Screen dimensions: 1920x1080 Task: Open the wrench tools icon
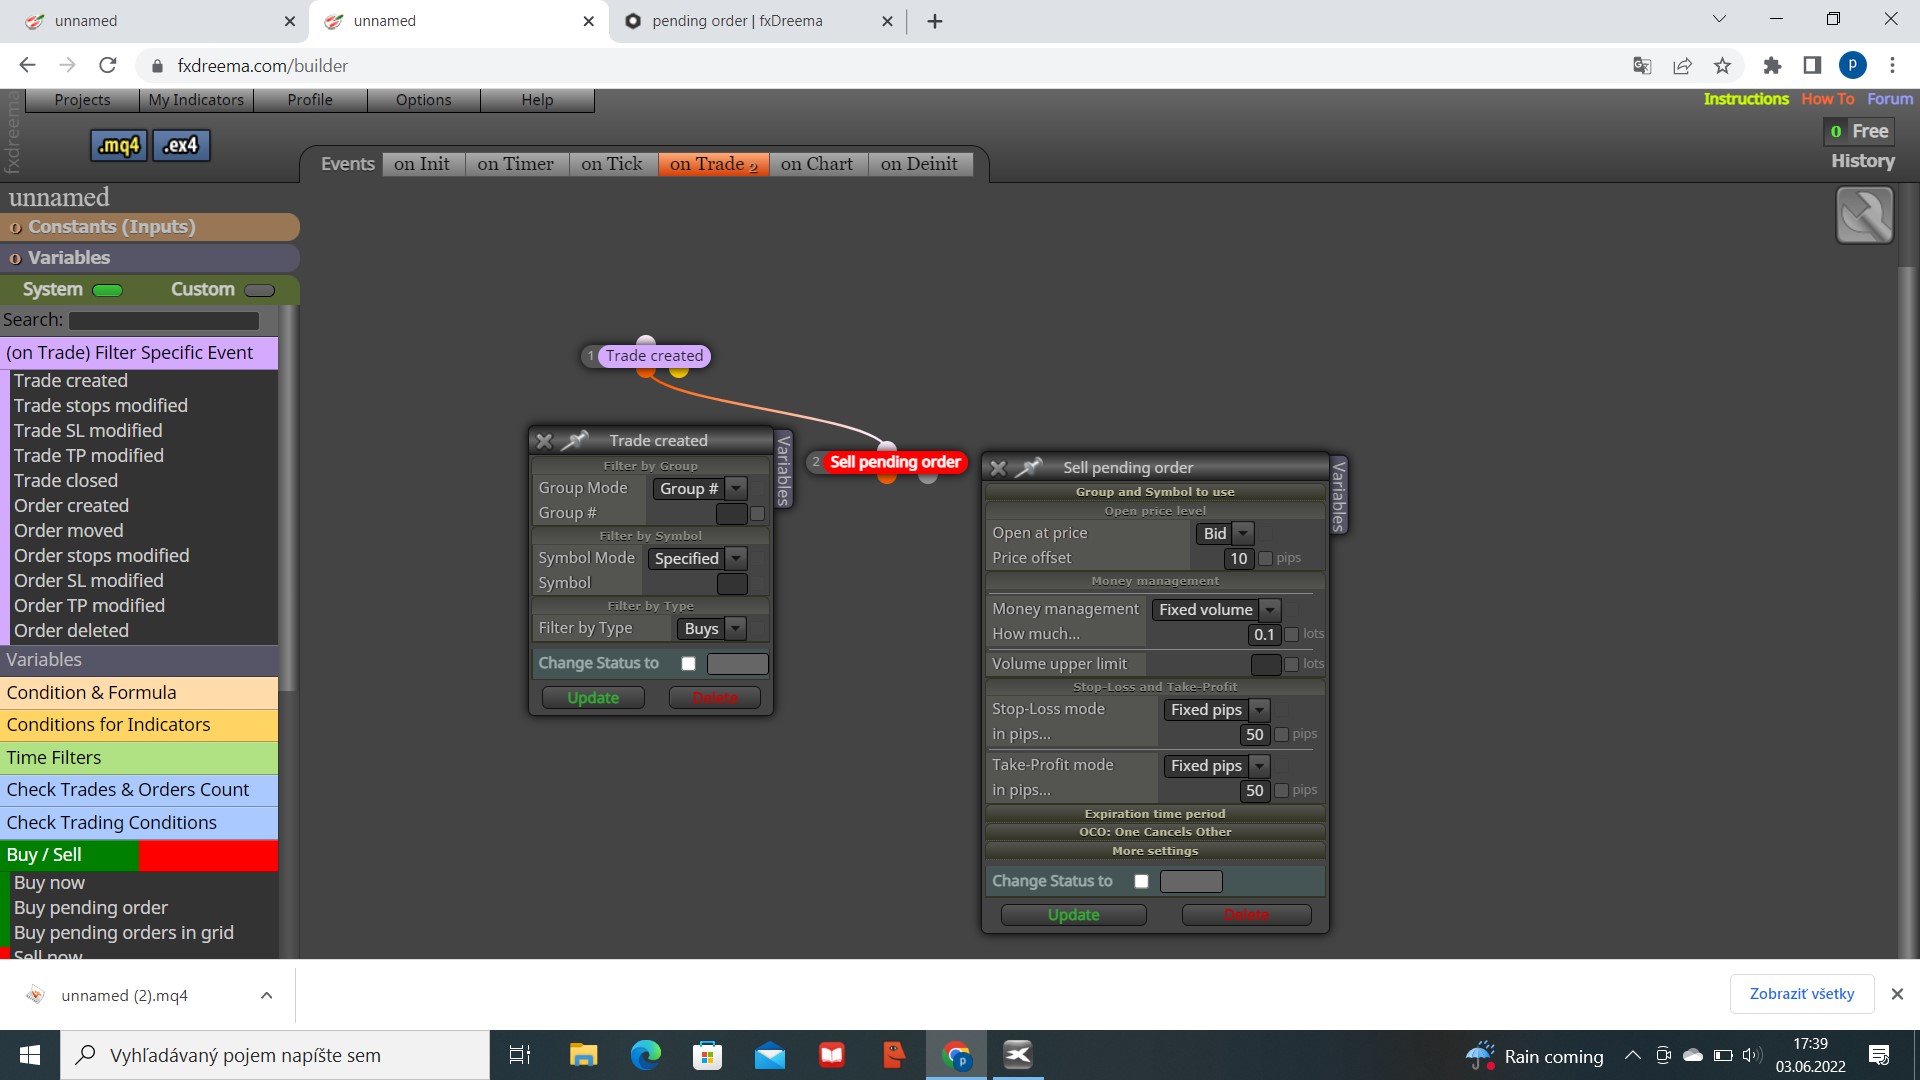[1865, 215]
